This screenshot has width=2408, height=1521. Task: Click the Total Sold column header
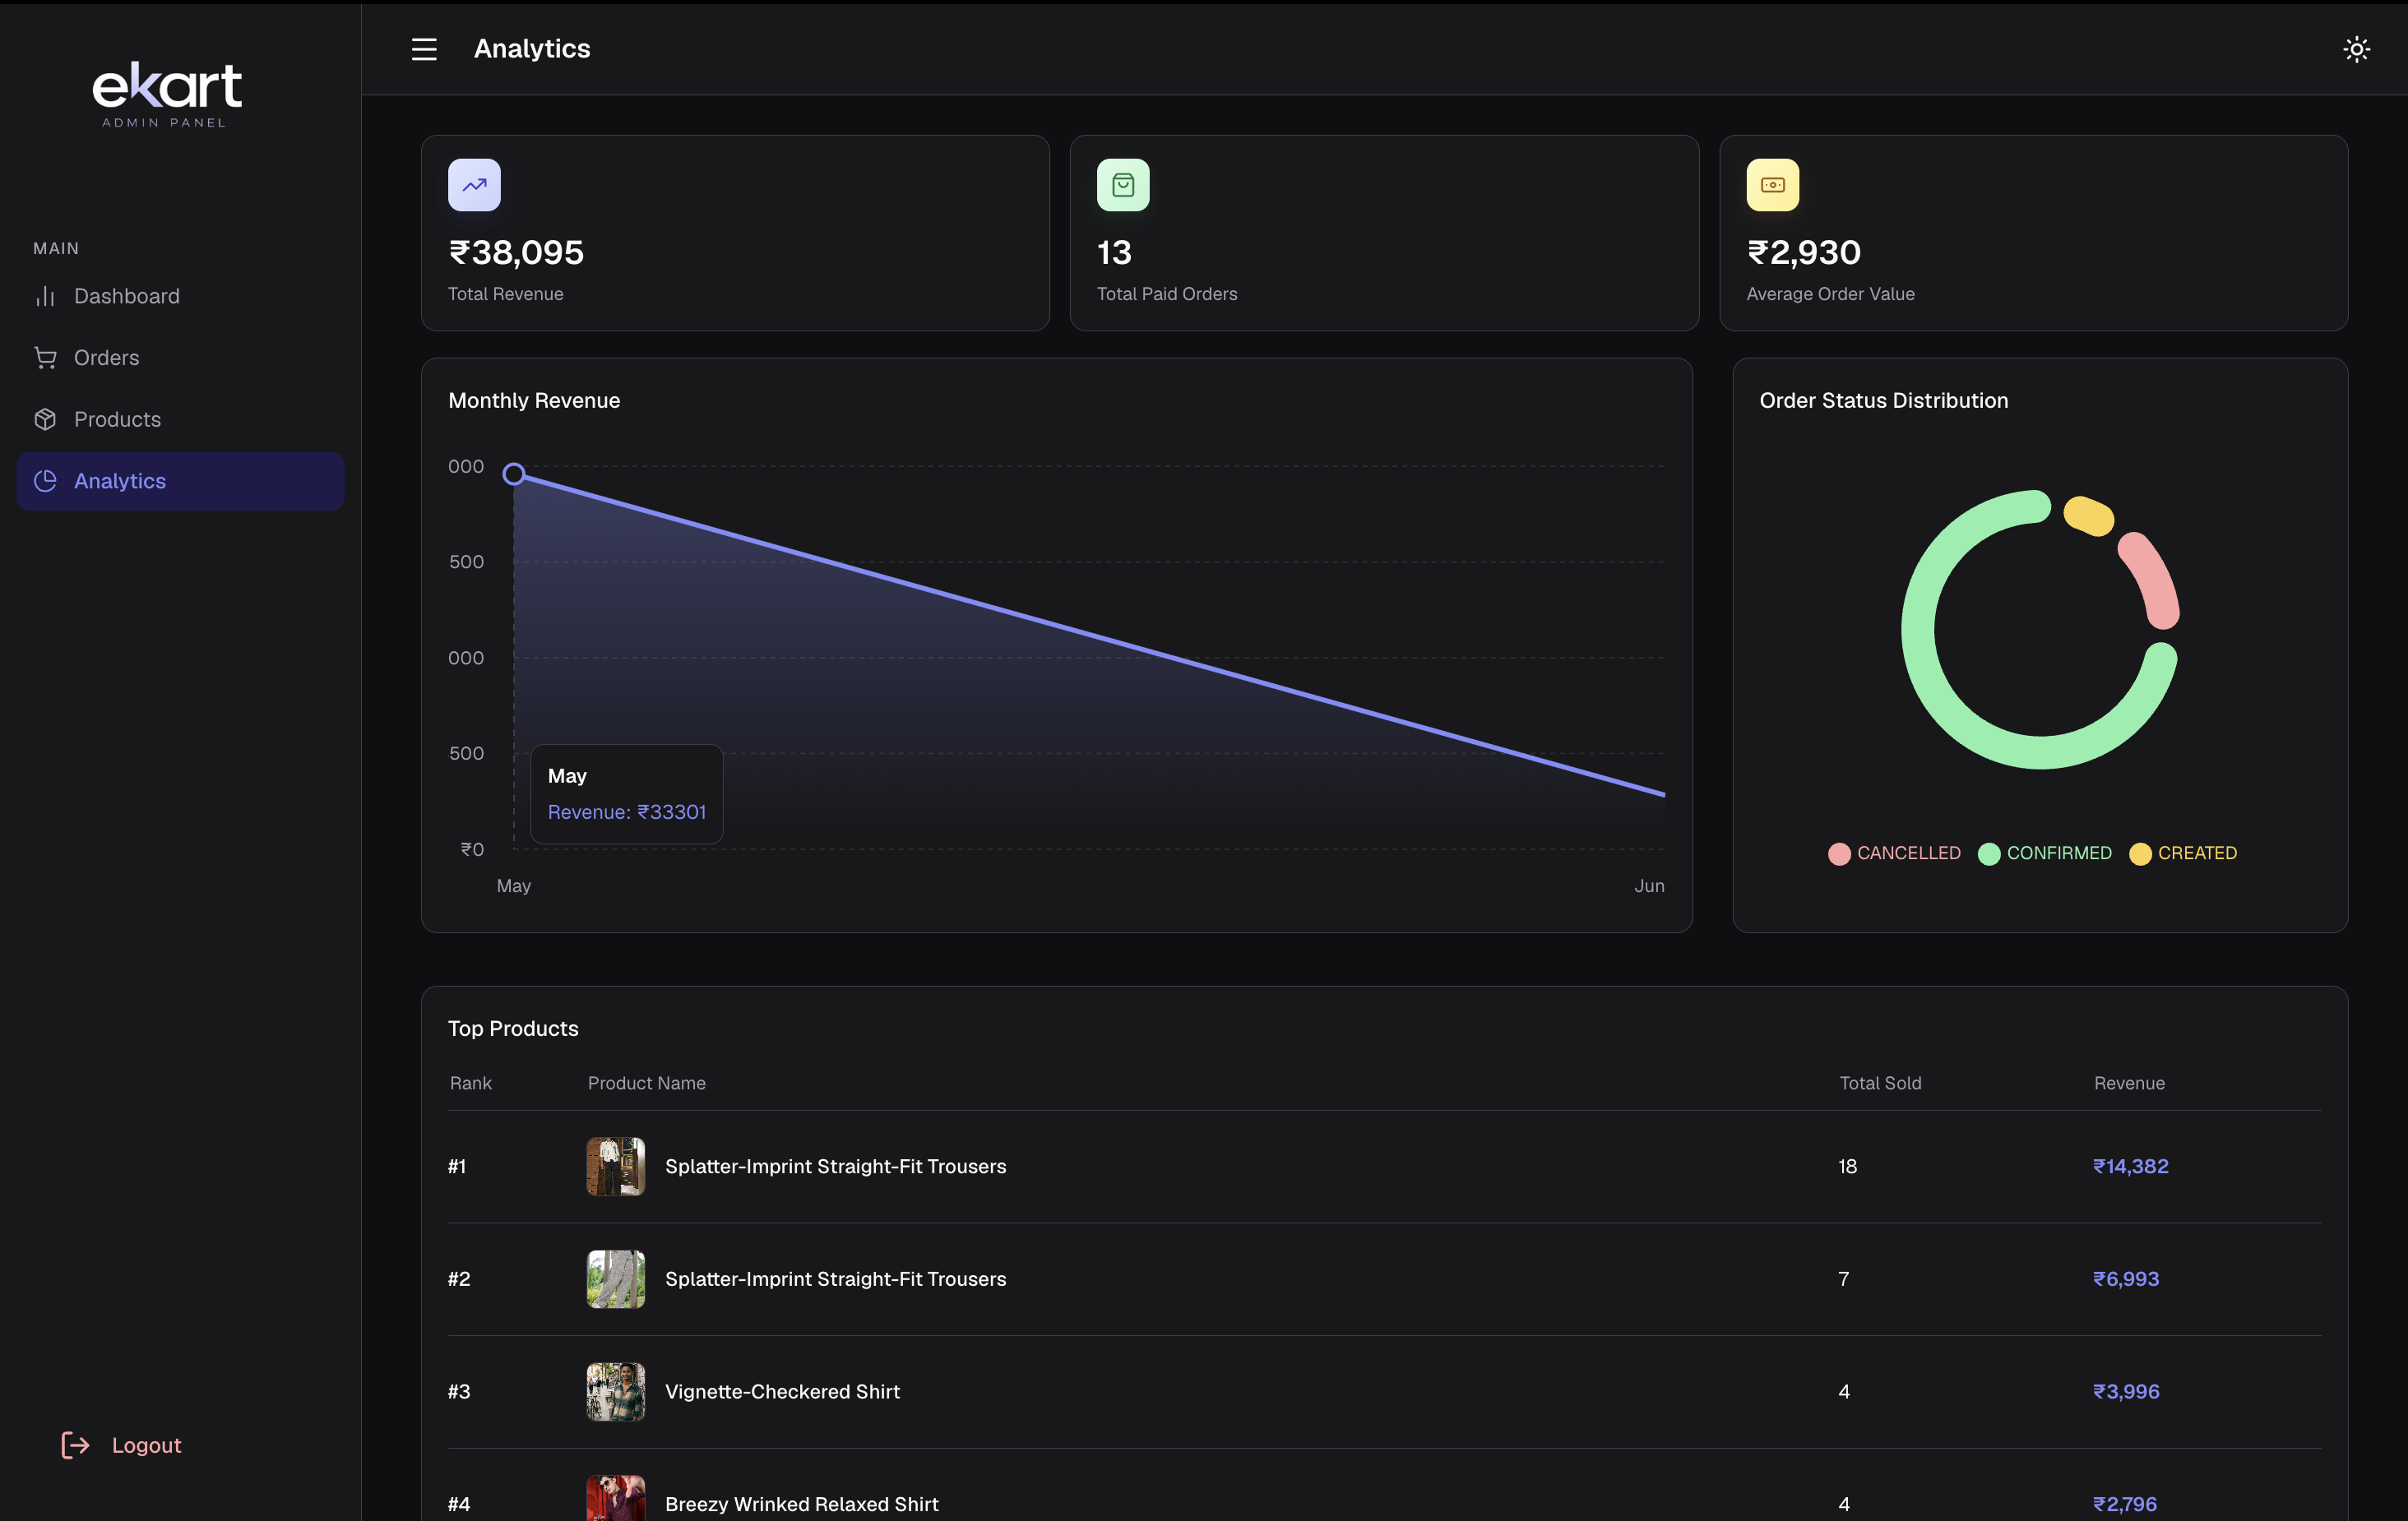1880,1083
